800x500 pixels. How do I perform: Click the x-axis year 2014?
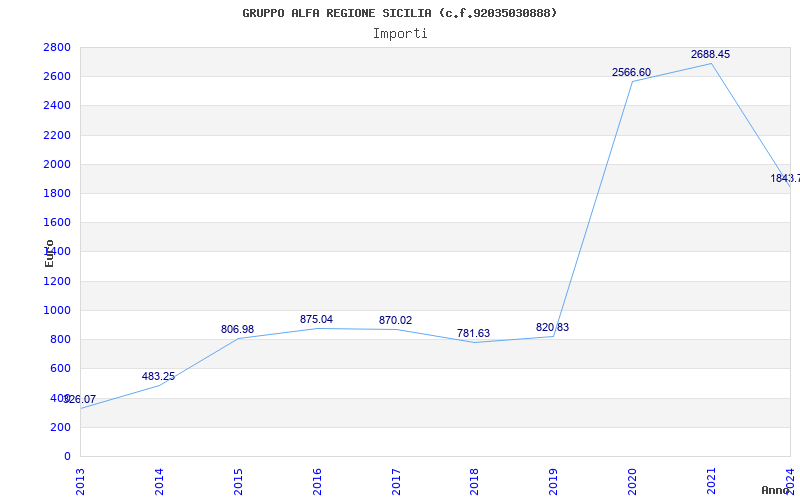click(159, 482)
